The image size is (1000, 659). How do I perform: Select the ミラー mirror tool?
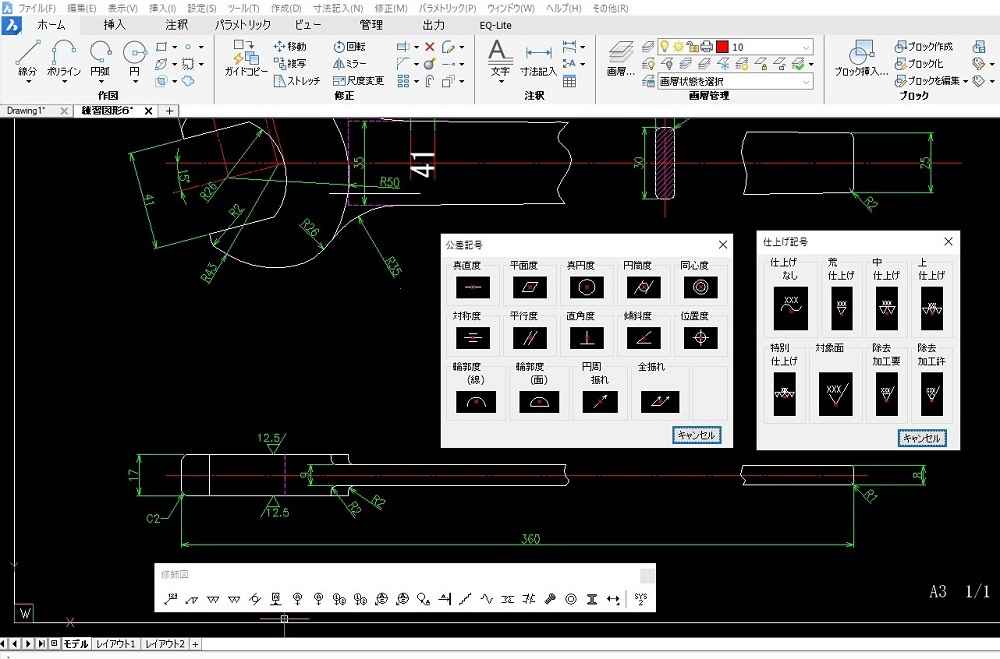[349, 64]
